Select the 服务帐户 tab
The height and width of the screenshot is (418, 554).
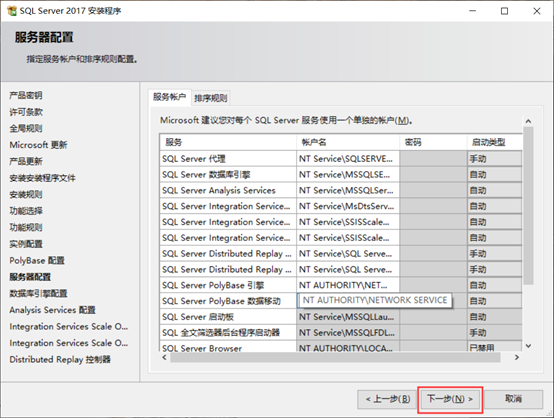(170, 97)
